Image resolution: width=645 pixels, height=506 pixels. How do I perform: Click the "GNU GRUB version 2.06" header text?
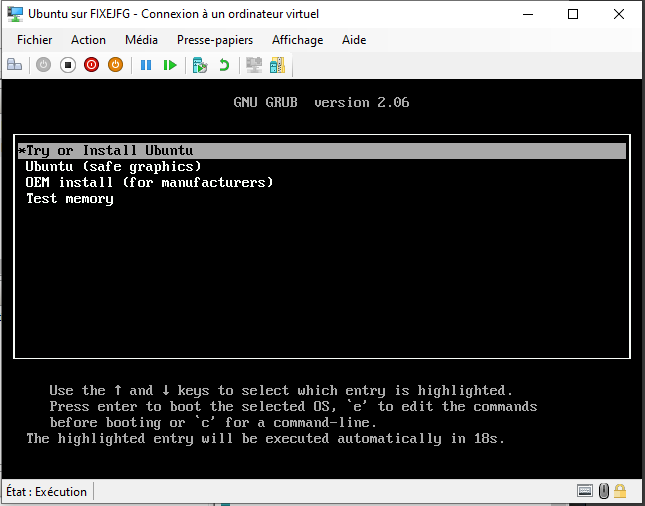[321, 102]
